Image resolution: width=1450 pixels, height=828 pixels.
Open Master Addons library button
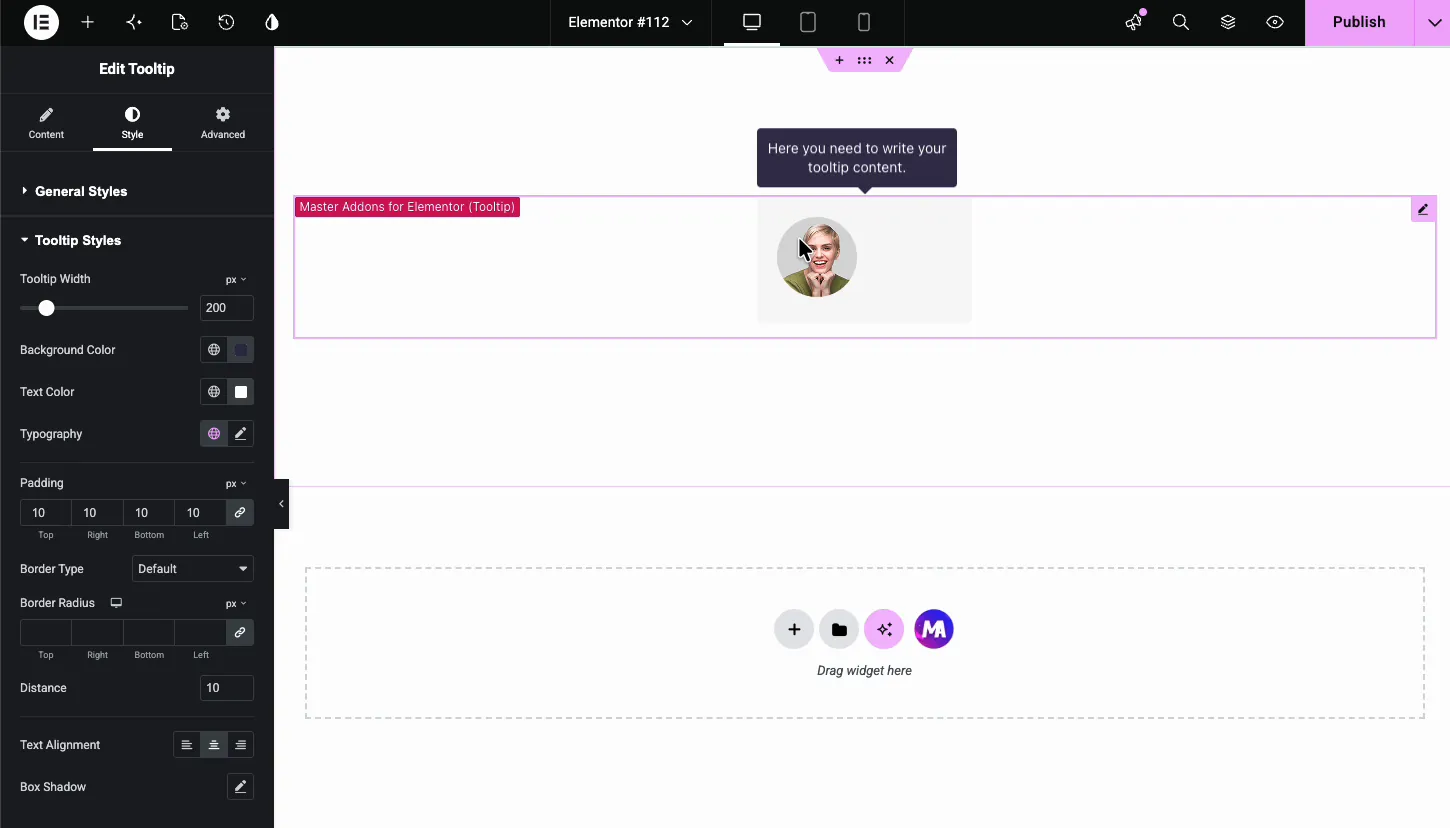coord(934,629)
